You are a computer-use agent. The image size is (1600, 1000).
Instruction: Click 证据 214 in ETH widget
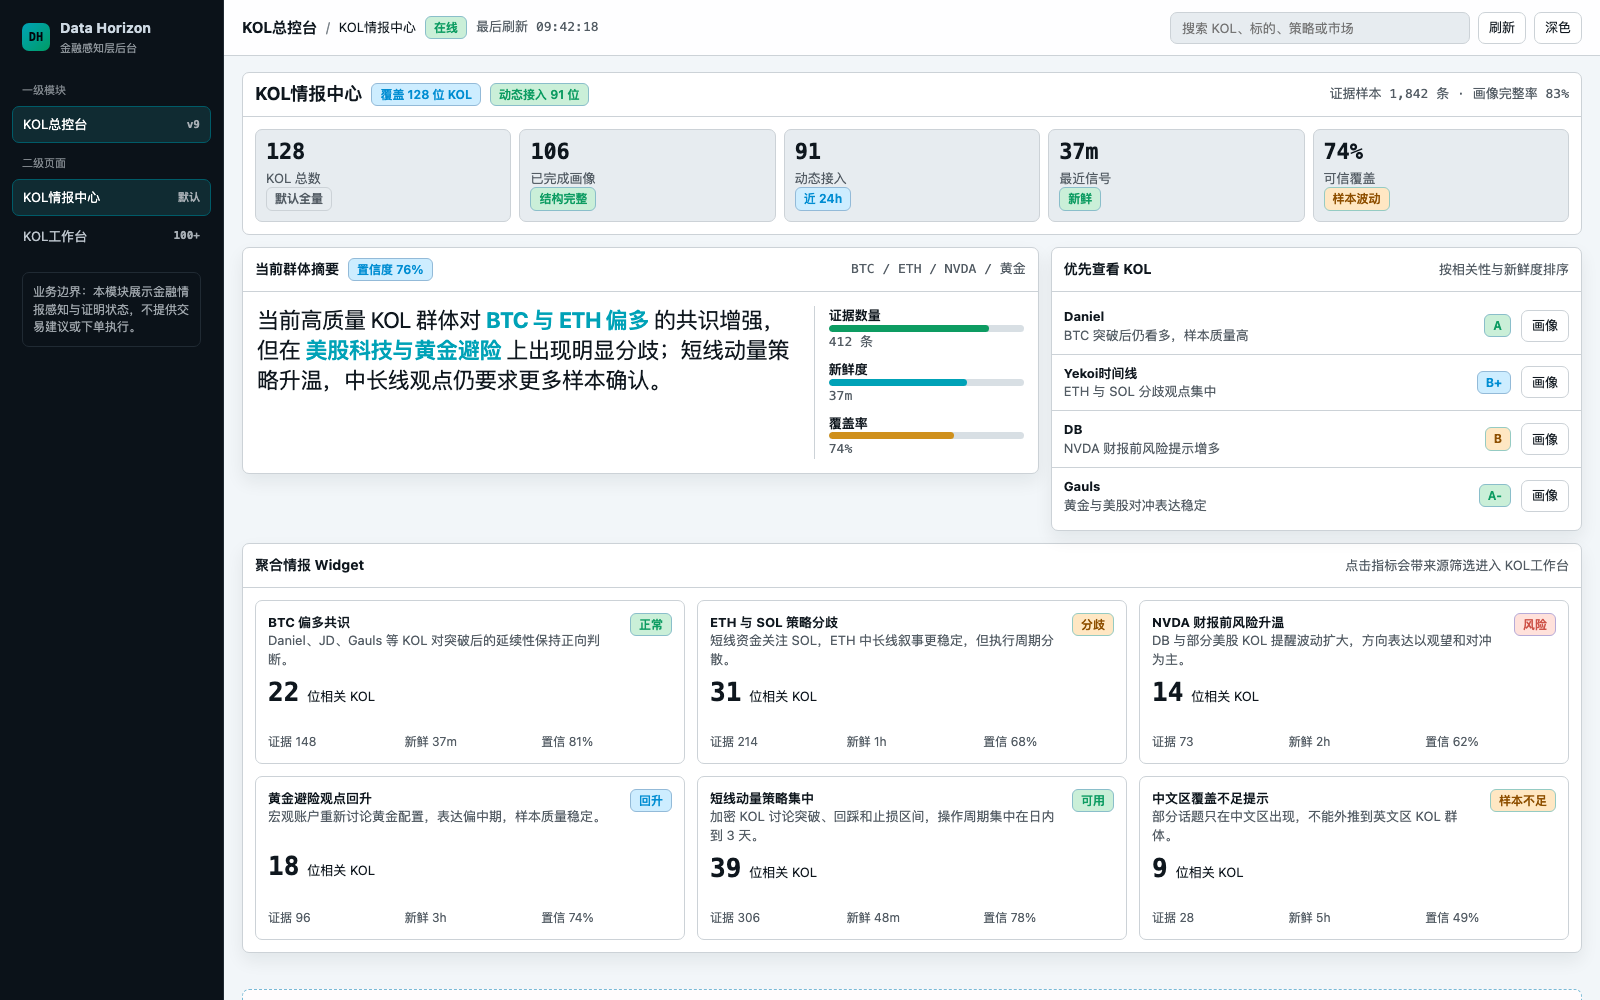(734, 742)
